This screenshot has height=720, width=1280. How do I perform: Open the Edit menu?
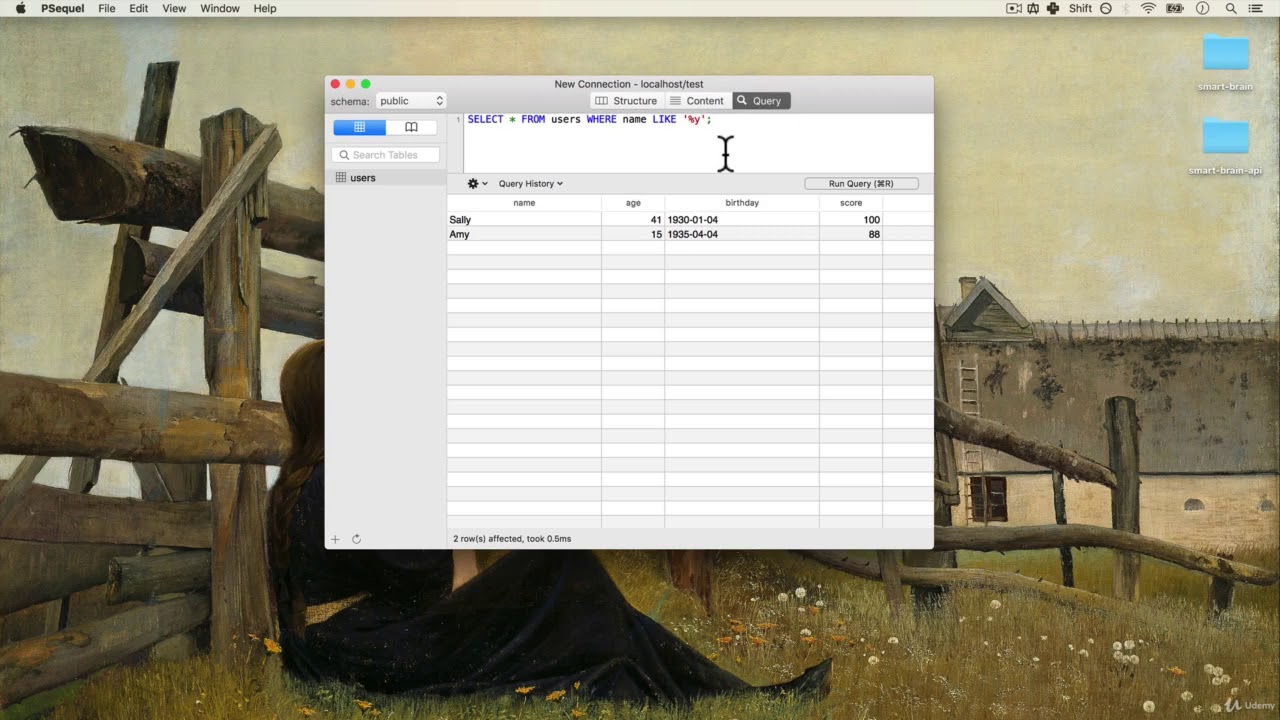coord(139,8)
